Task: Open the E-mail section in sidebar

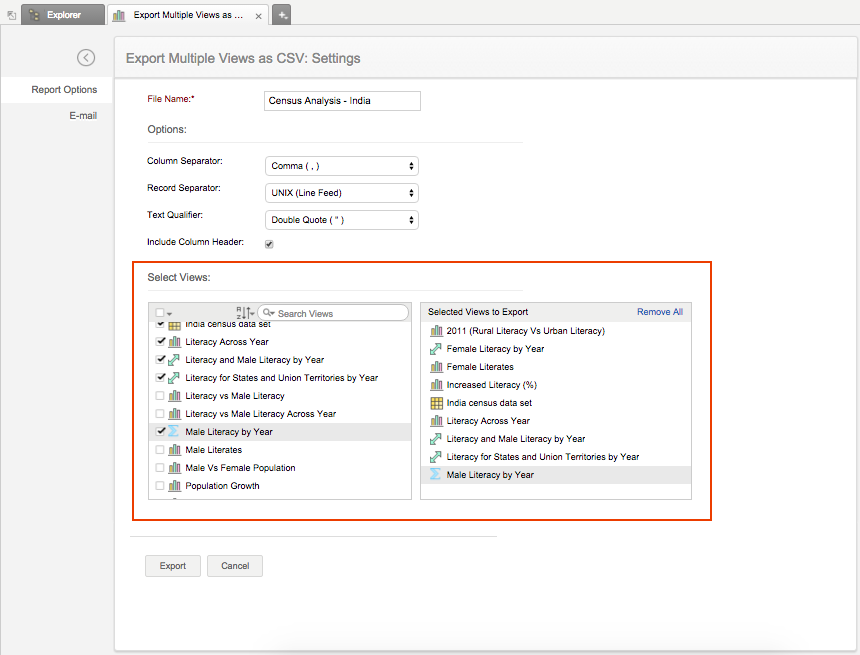Action: (x=83, y=115)
